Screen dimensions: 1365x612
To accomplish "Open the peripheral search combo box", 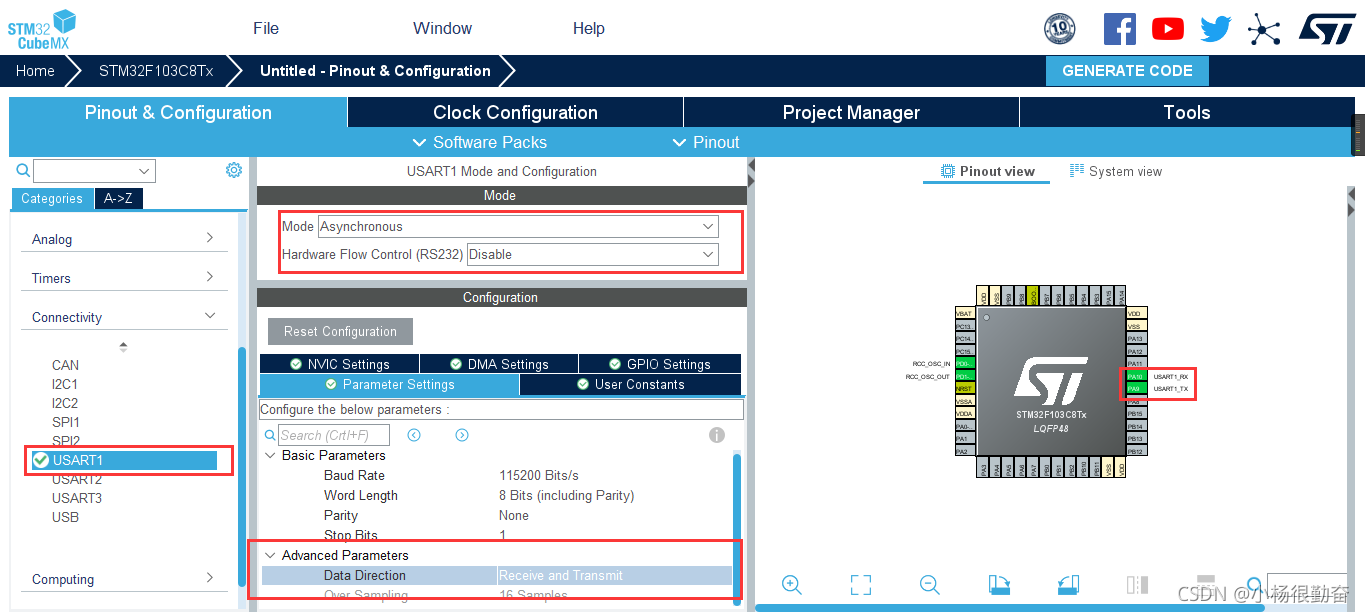I will 94,171.
